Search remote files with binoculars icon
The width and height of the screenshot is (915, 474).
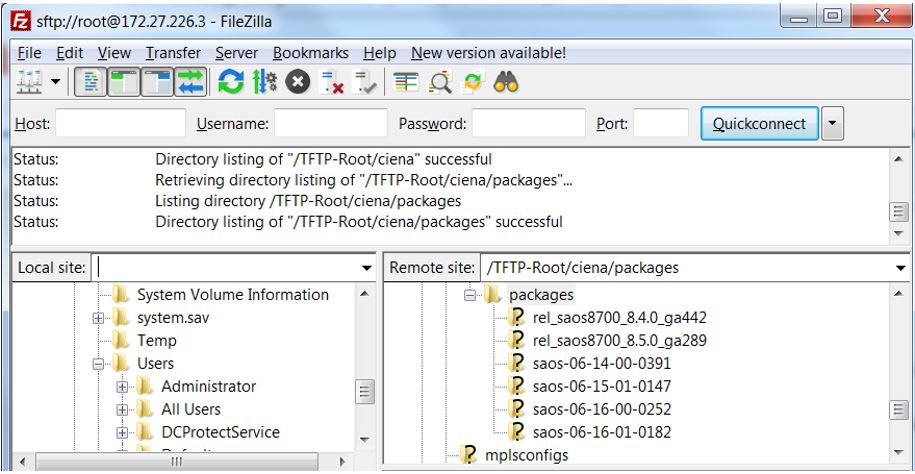click(x=505, y=84)
